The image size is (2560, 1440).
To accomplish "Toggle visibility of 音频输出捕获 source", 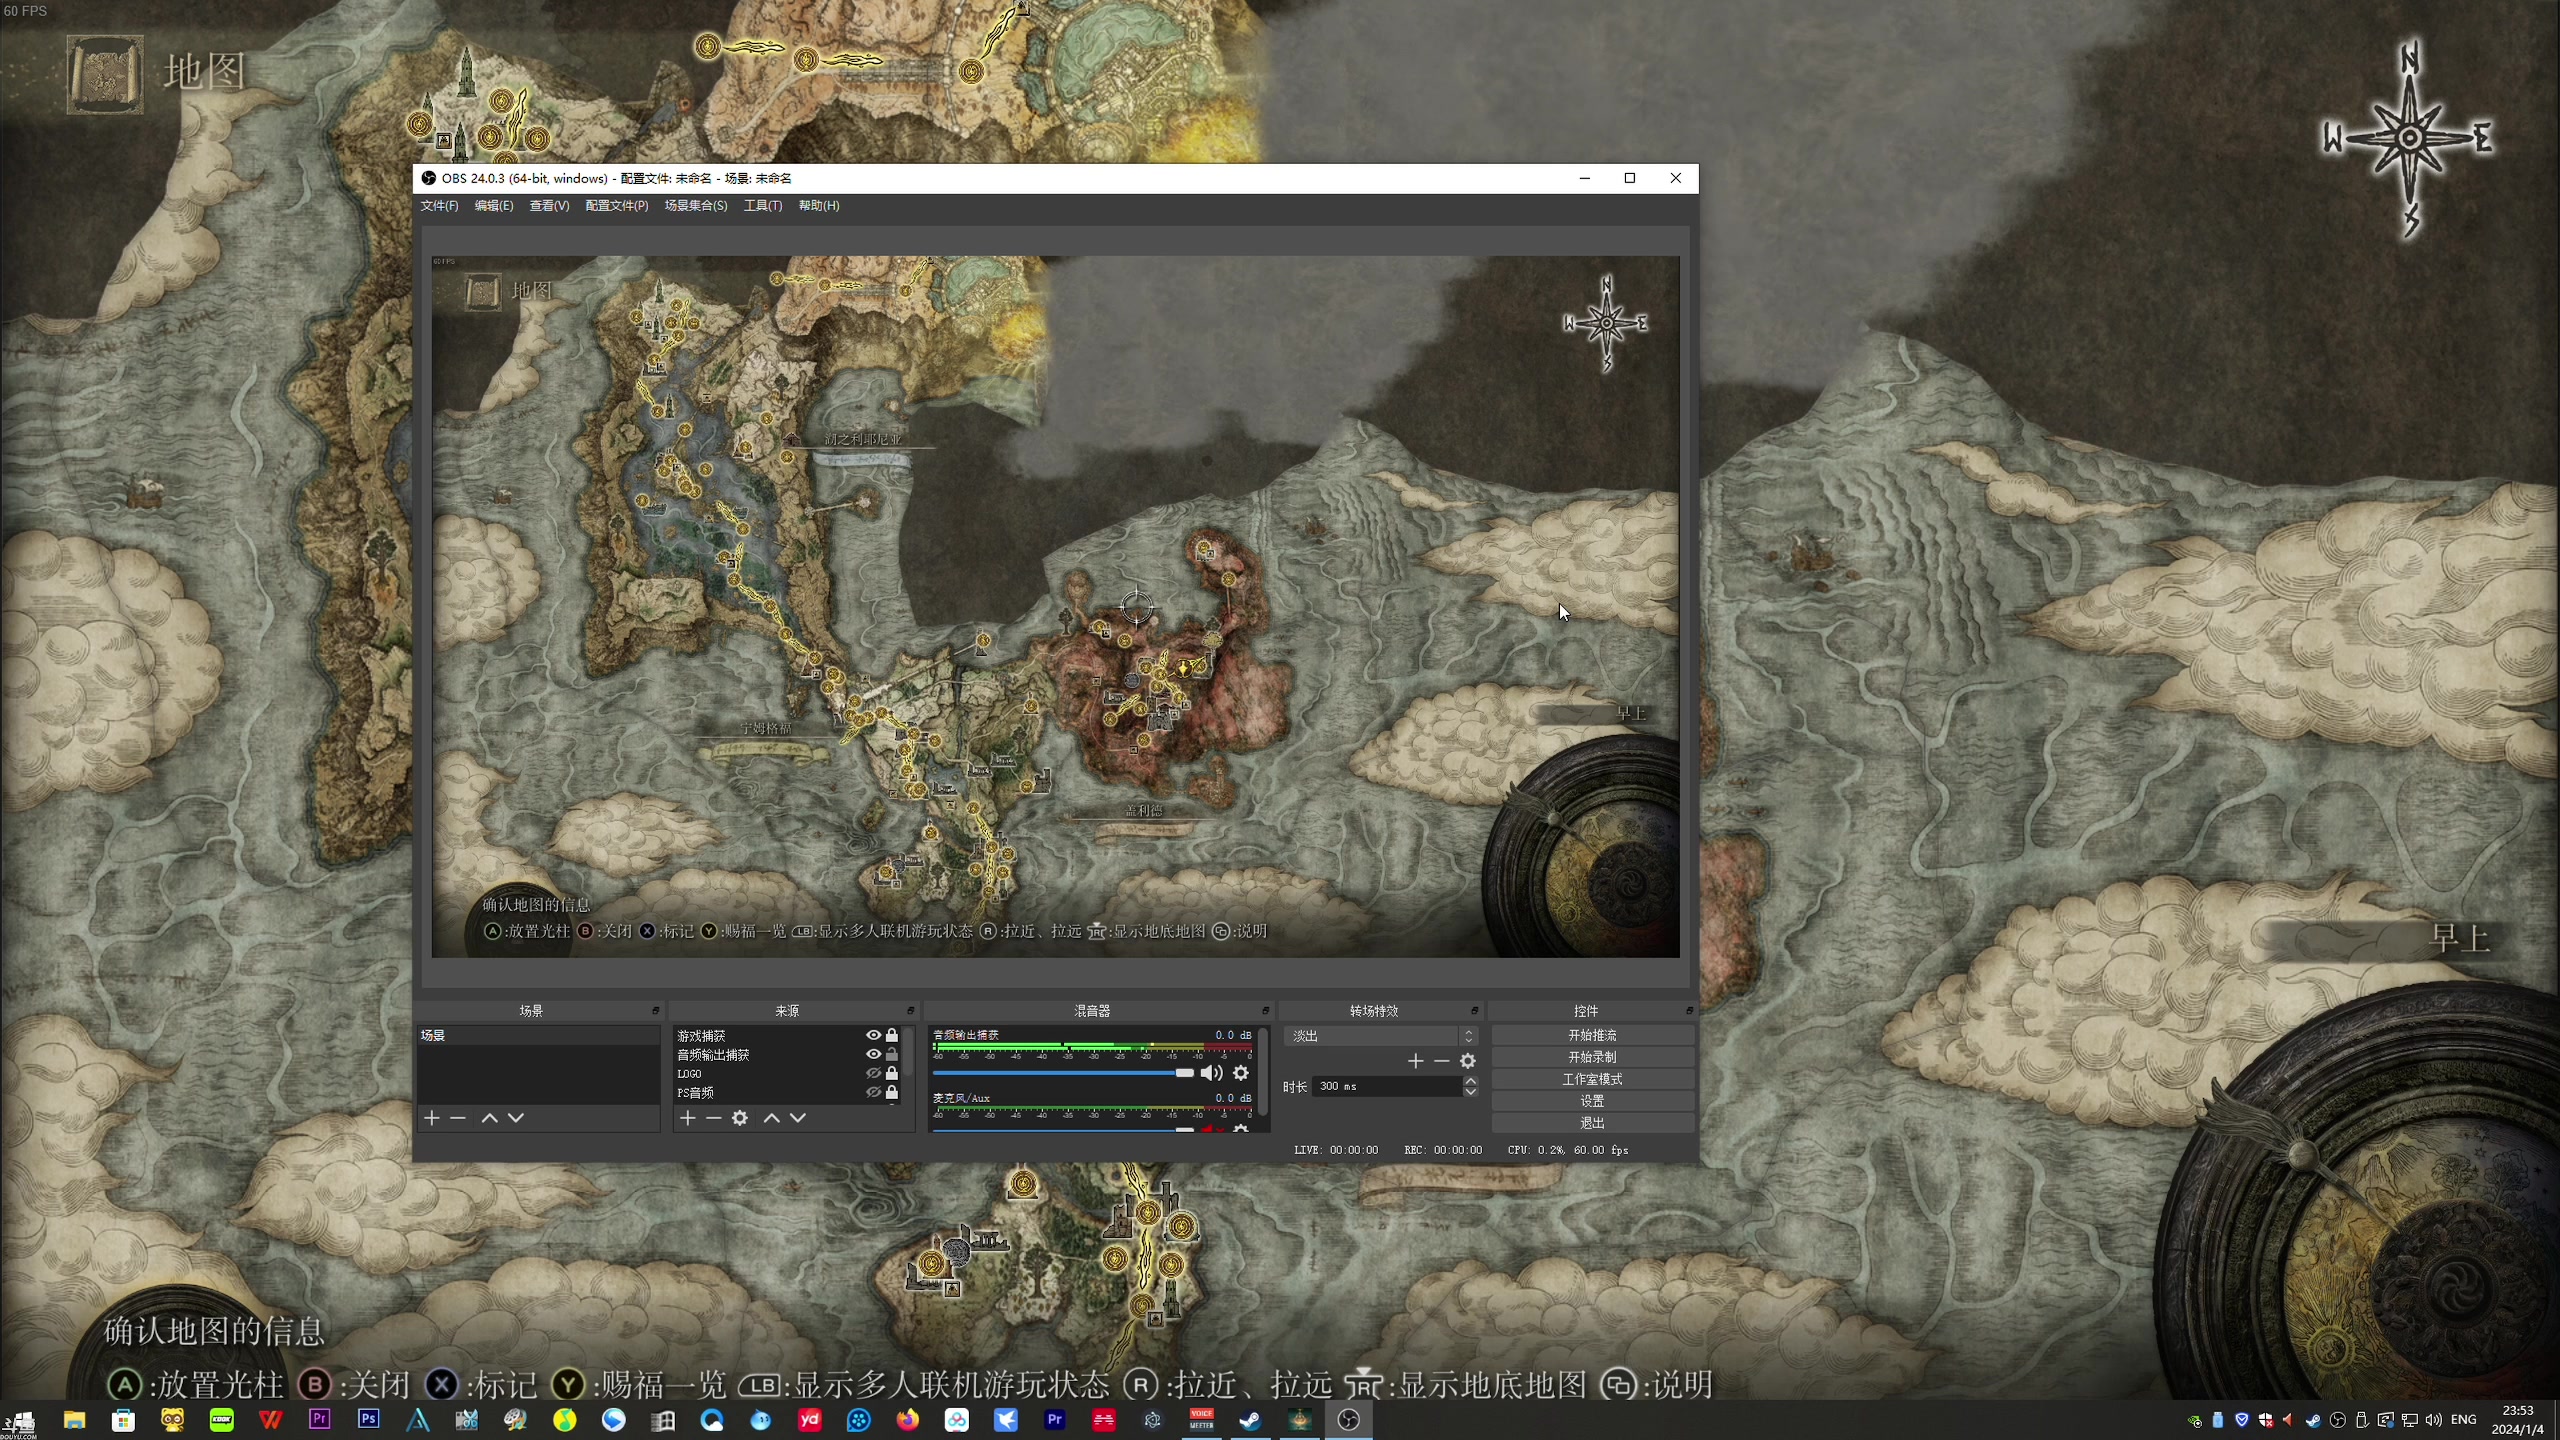I will point(873,1055).
